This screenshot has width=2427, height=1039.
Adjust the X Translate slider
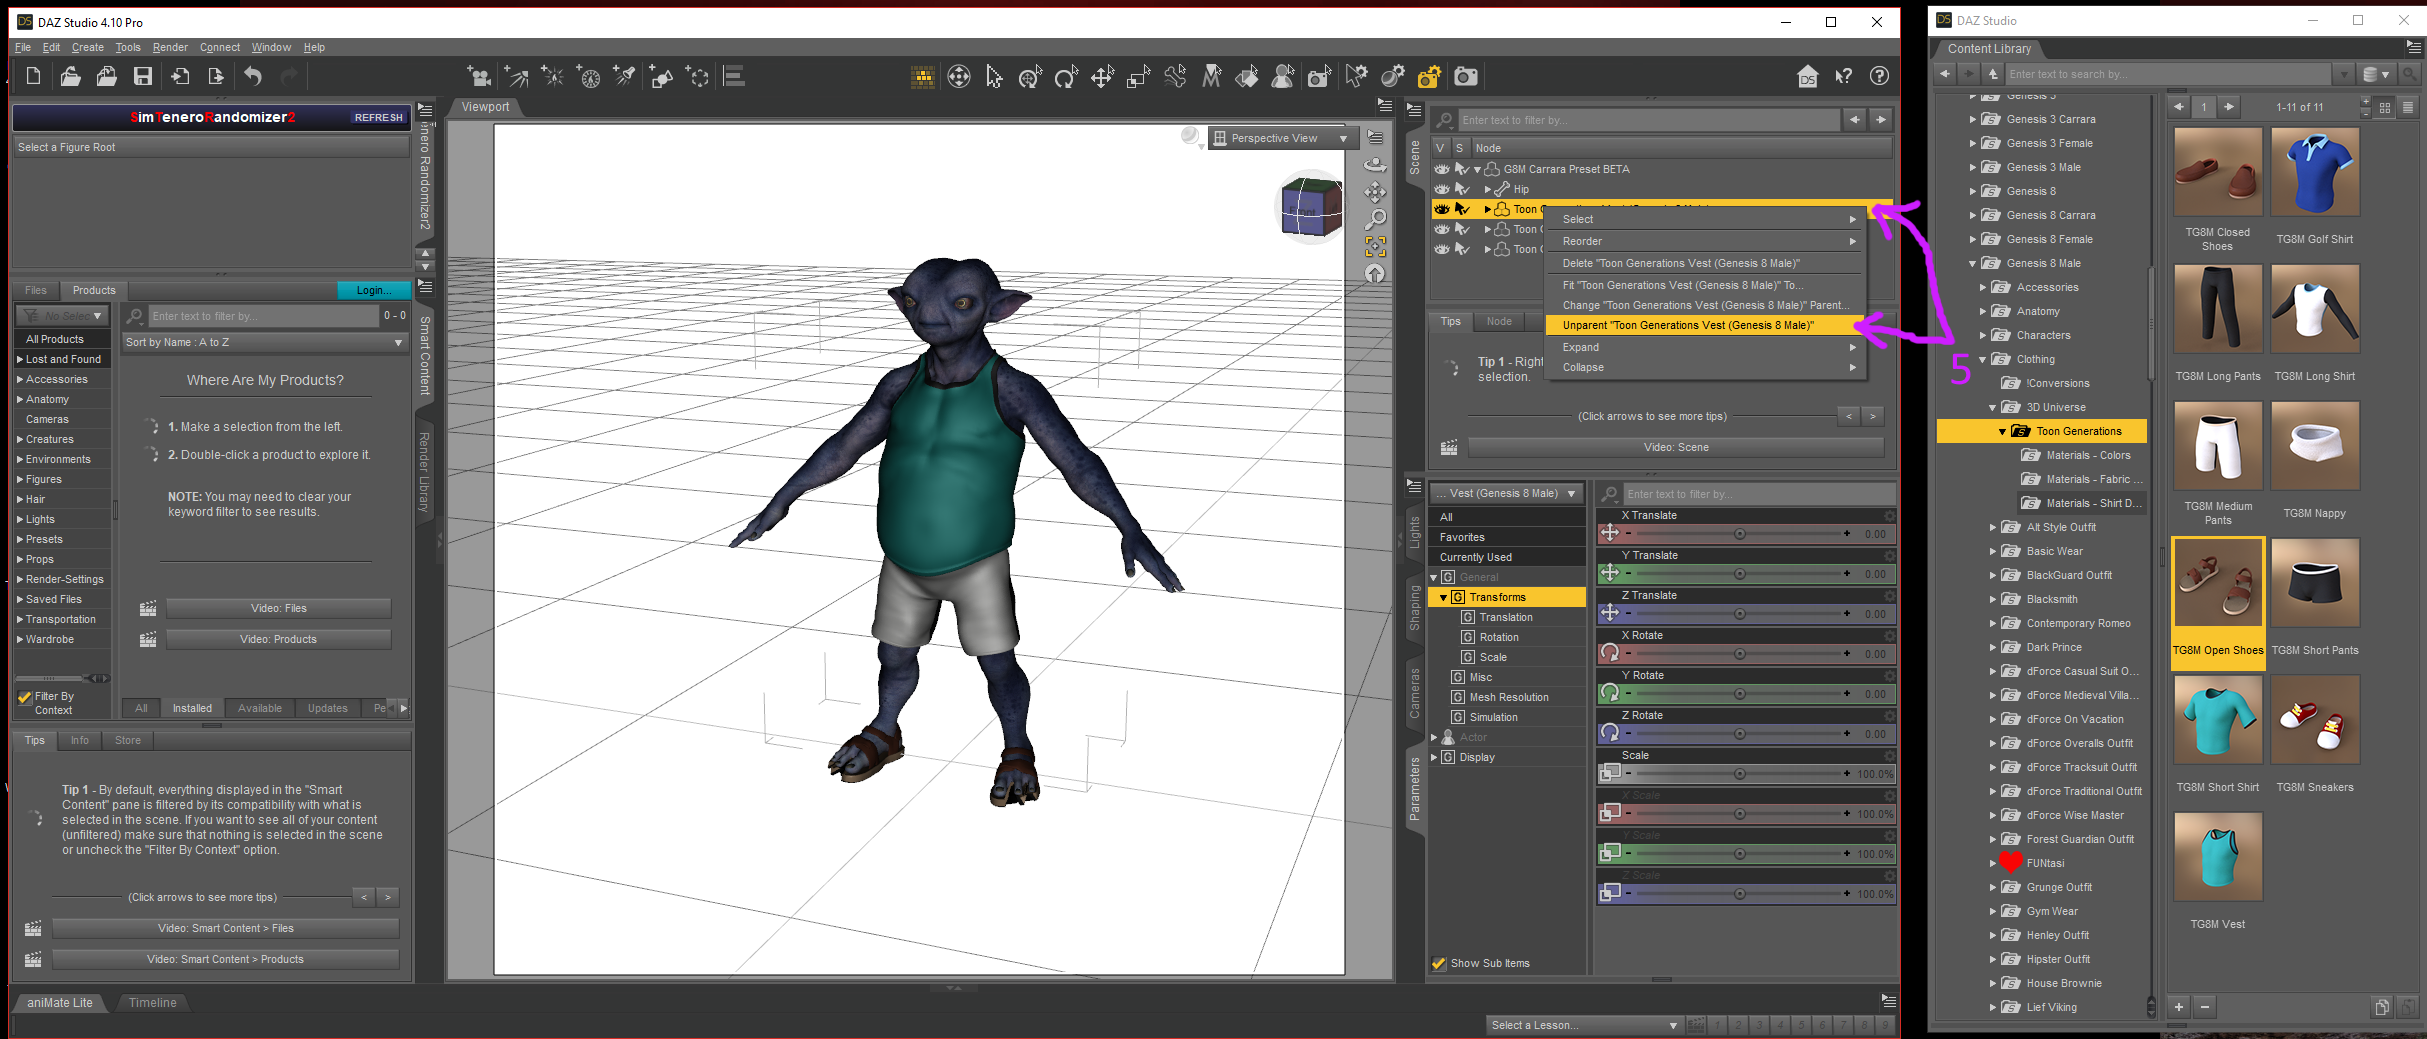click(x=1739, y=534)
